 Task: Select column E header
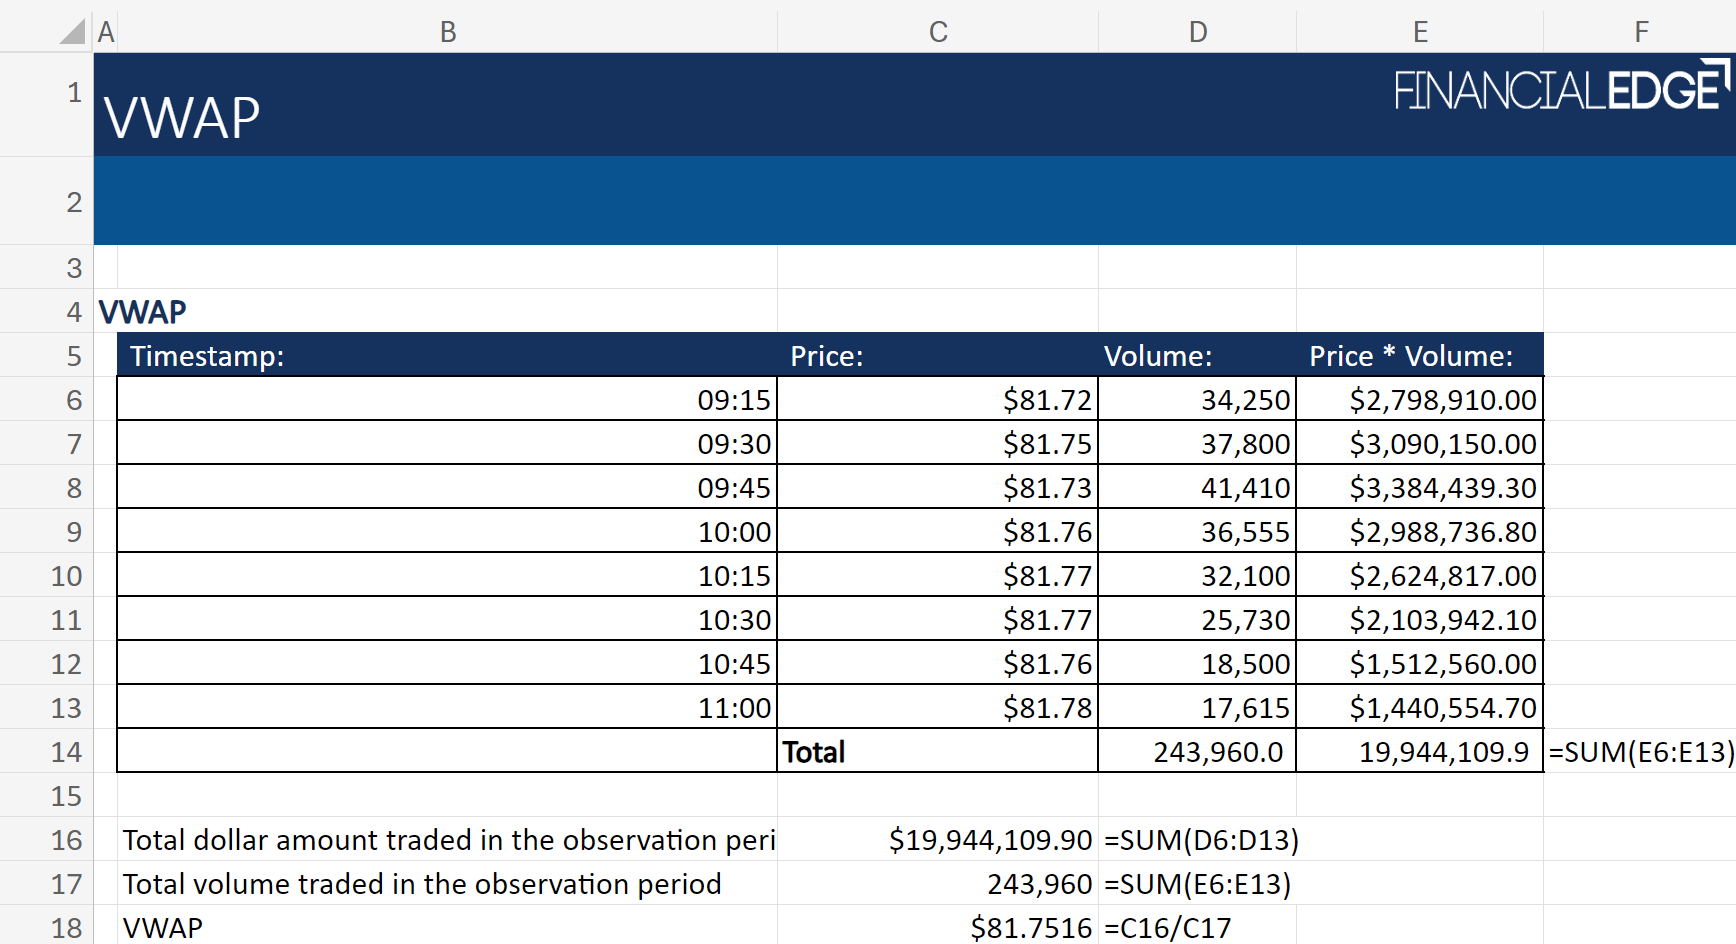click(x=1419, y=32)
